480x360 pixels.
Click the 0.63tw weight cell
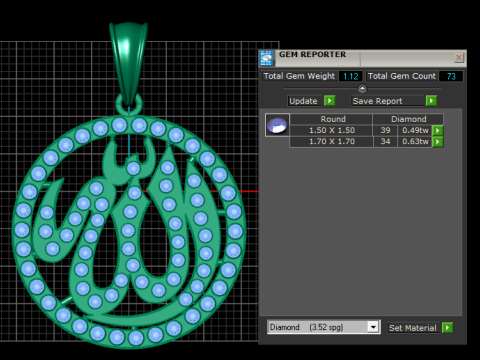[x=415, y=142]
